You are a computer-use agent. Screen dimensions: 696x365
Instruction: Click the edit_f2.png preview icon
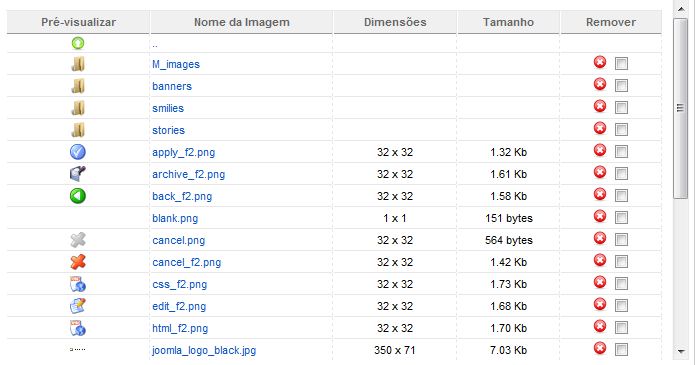pos(78,306)
